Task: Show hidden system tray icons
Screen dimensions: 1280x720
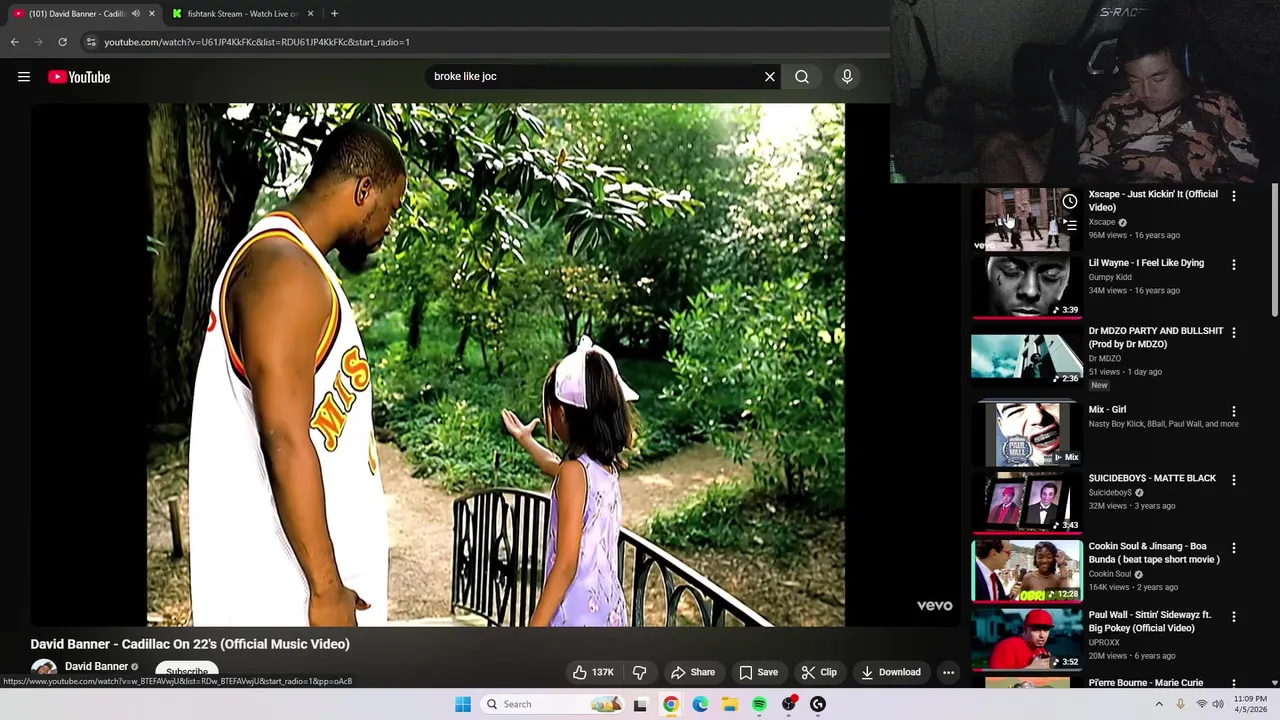Action: coord(1159,704)
